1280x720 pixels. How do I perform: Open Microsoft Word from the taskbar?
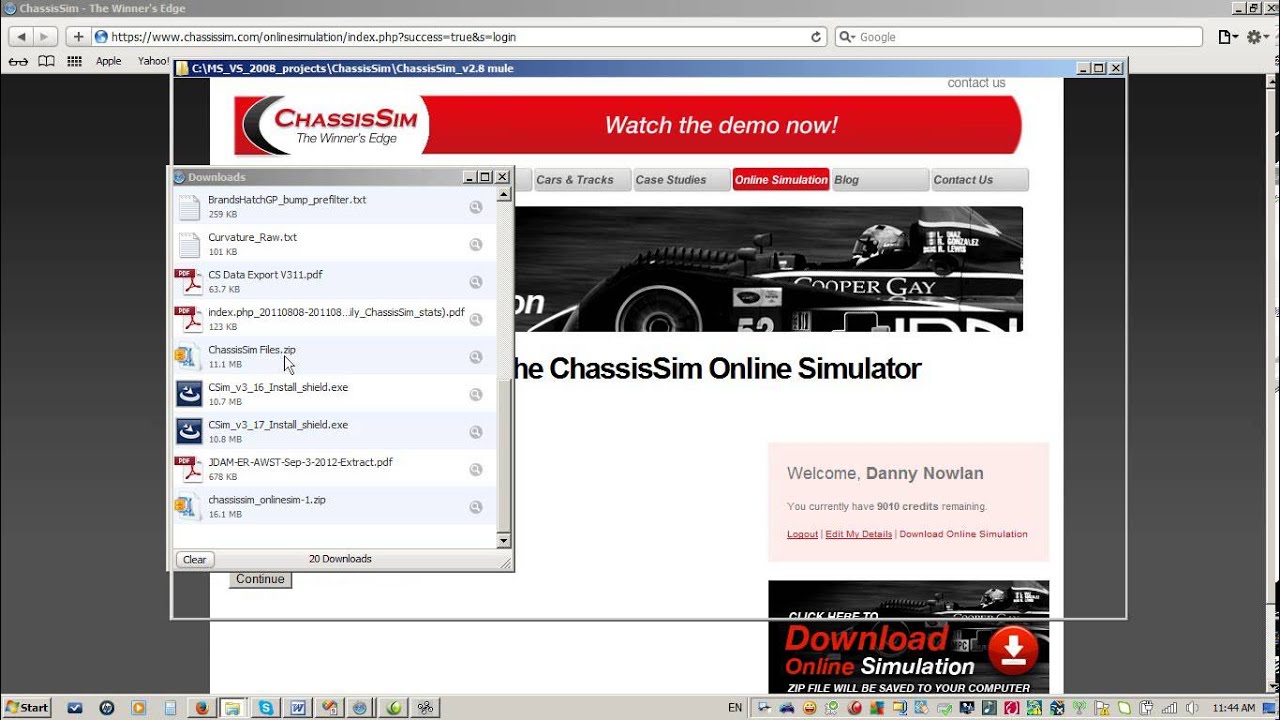(x=297, y=707)
